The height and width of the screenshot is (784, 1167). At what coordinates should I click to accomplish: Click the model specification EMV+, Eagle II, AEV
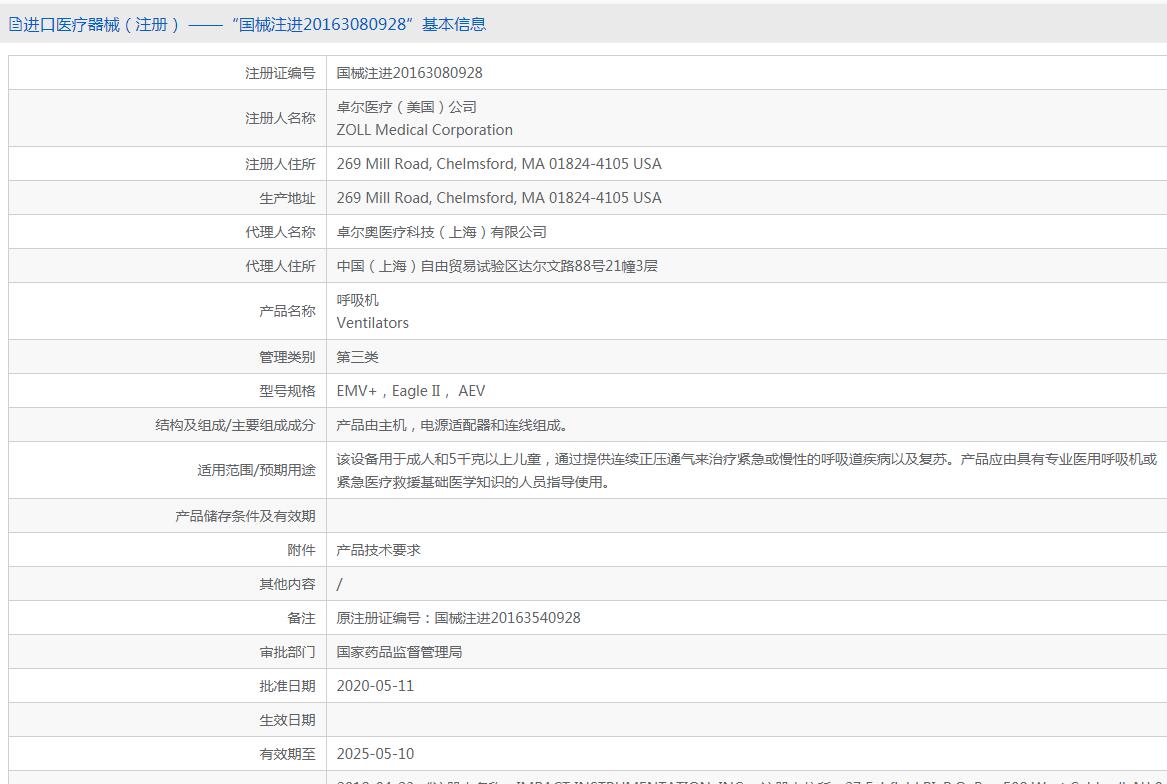[x=411, y=392]
